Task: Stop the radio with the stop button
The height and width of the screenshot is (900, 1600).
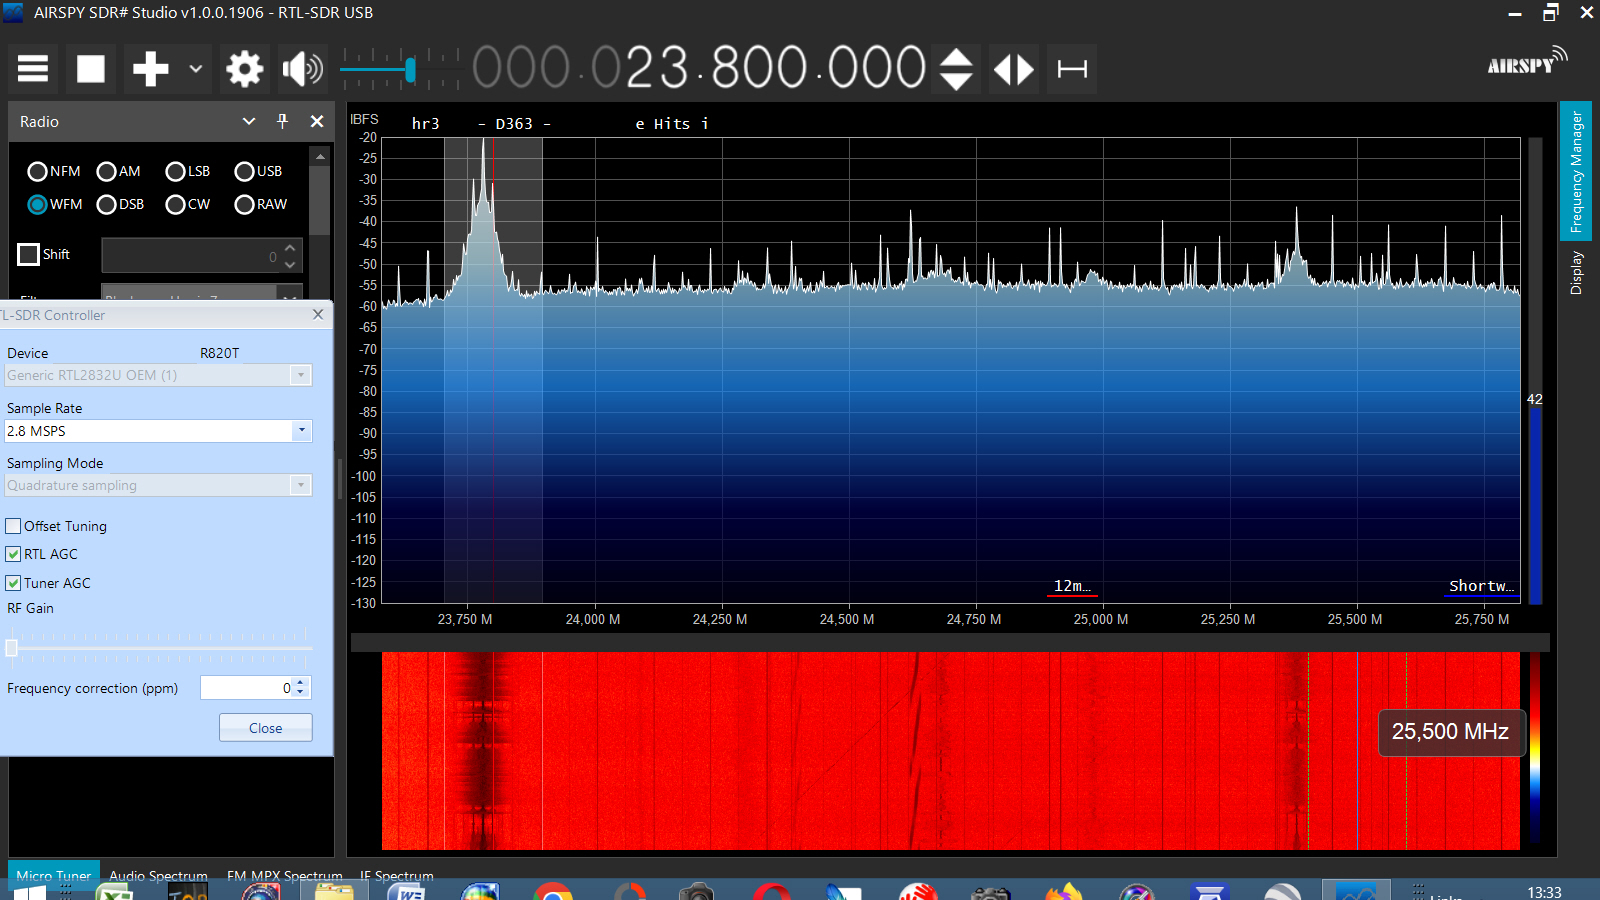Action: tap(91, 69)
